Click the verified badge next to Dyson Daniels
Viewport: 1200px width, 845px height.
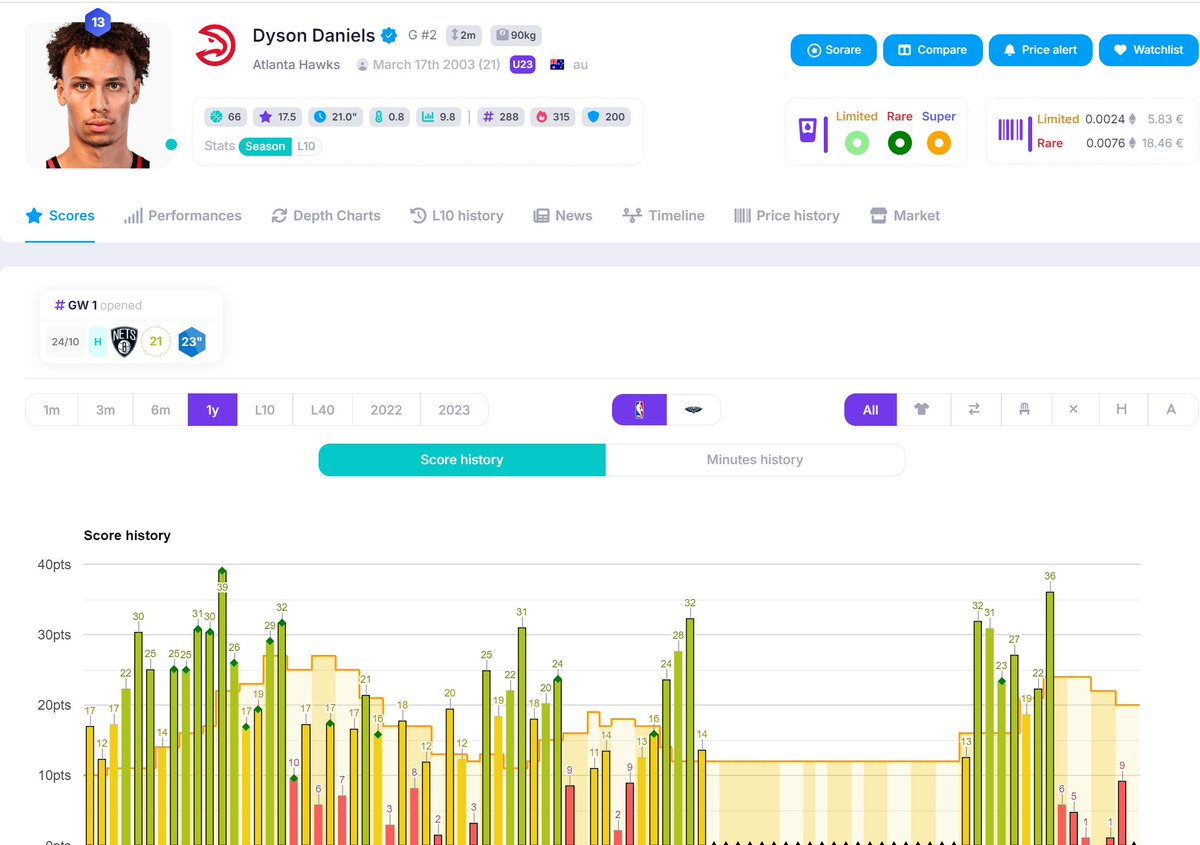(x=389, y=36)
